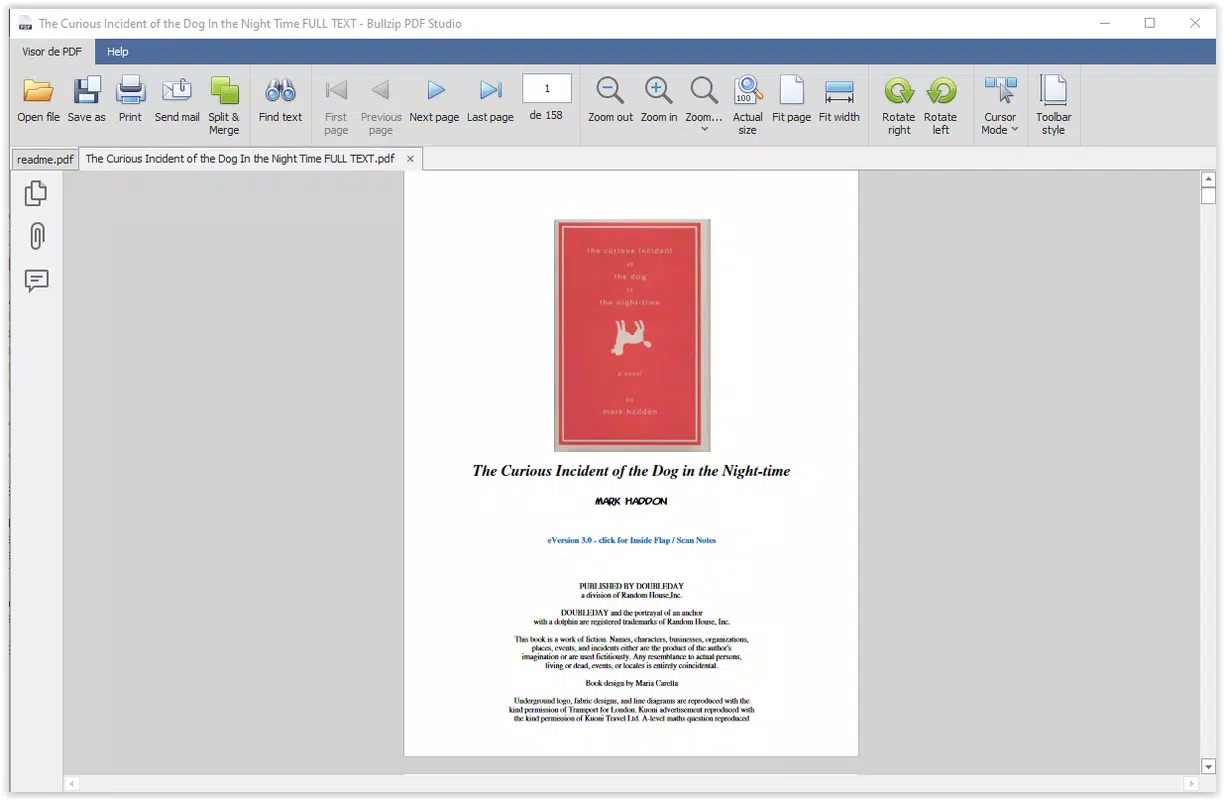Open the Help ribbon tab
This screenshot has height=800, width=1224.
(x=118, y=52)
